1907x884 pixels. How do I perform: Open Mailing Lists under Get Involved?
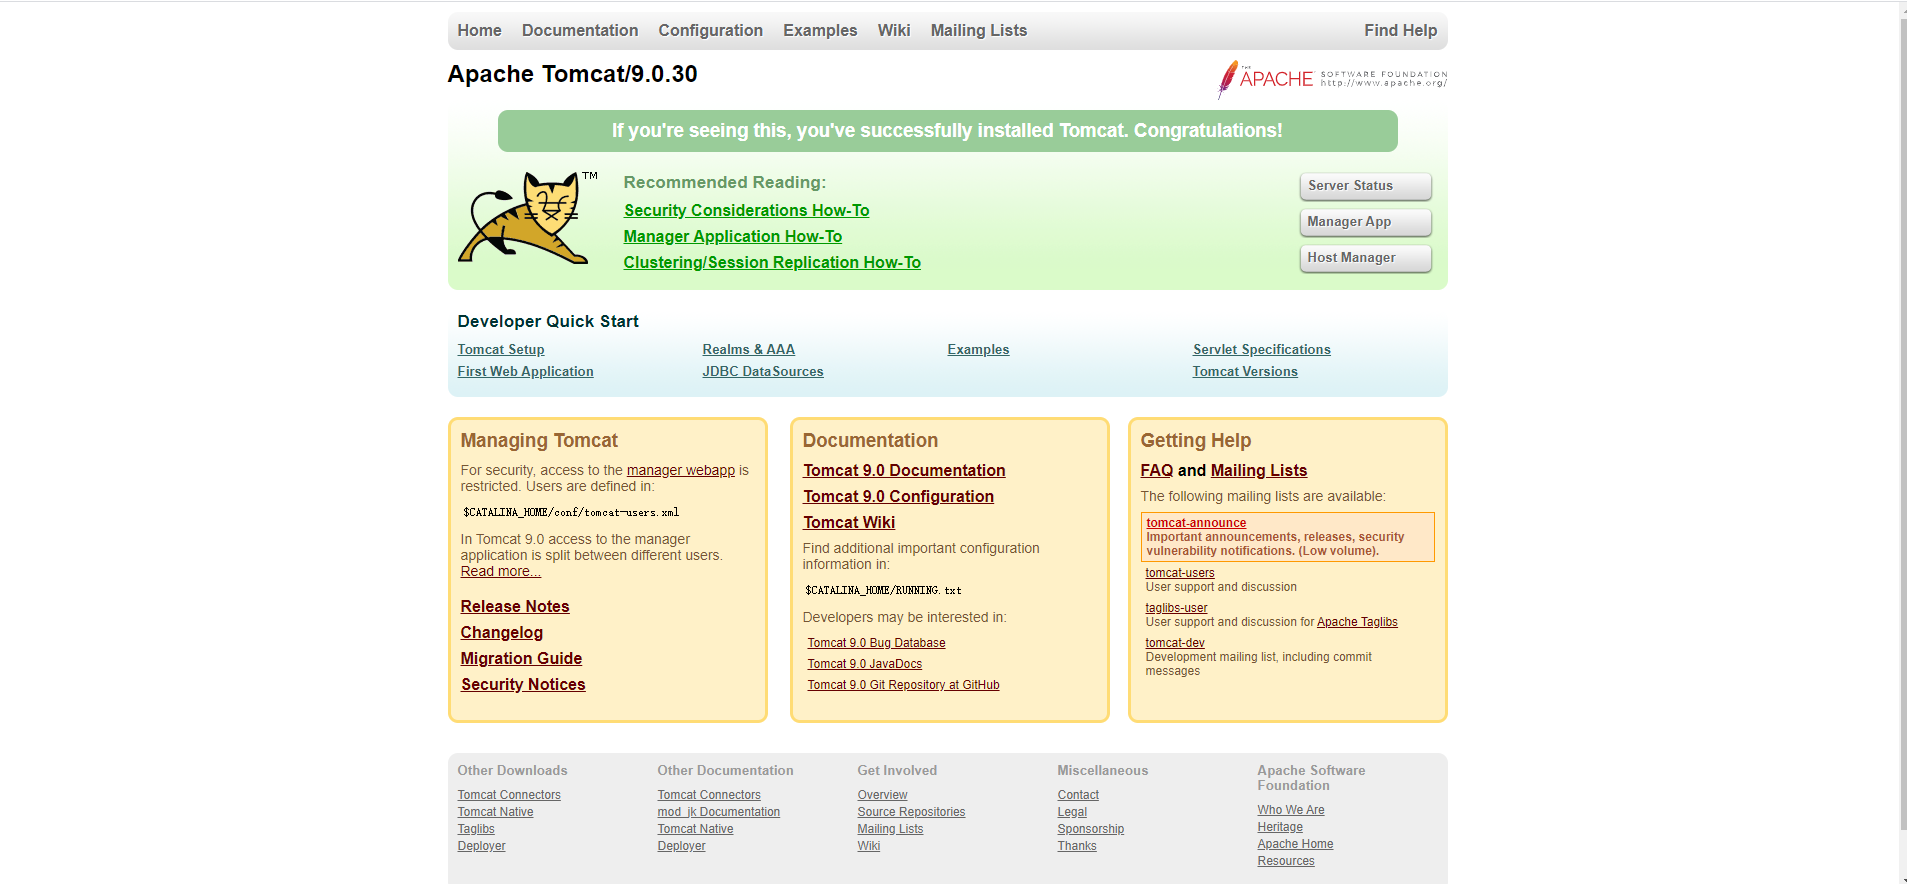click(x=890, y=829)
